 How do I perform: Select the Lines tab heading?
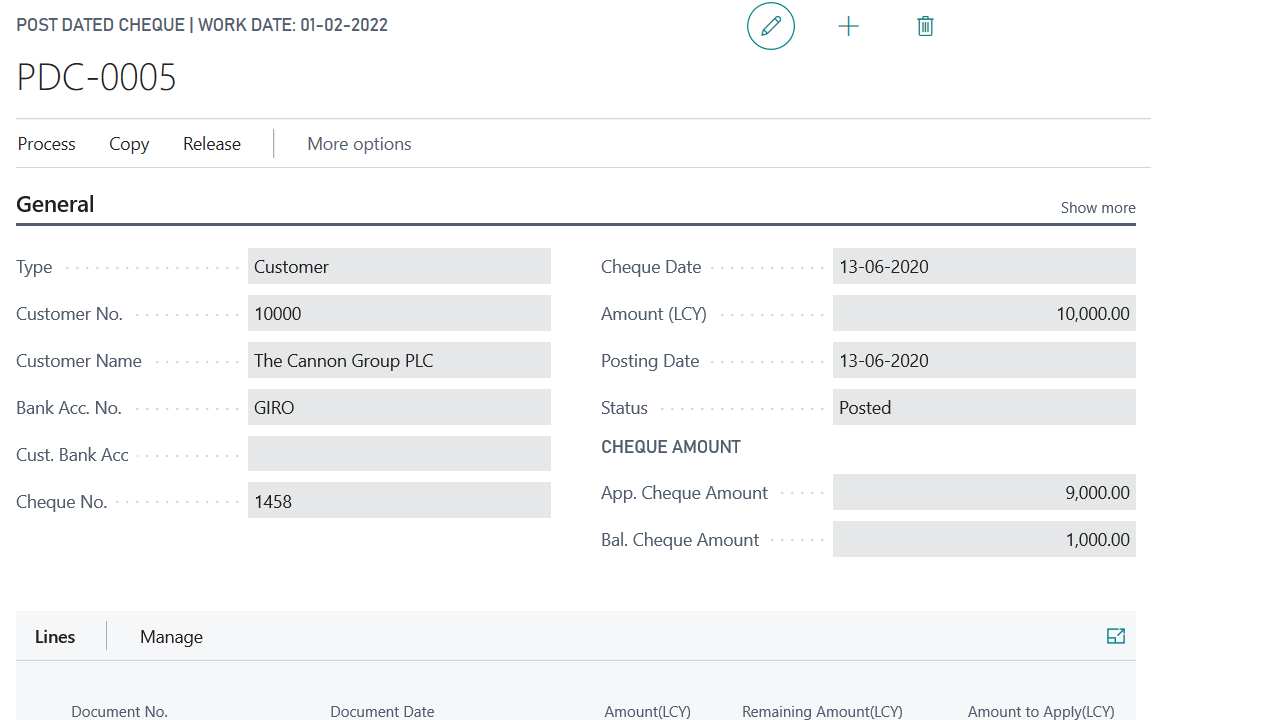click(55, 637)
